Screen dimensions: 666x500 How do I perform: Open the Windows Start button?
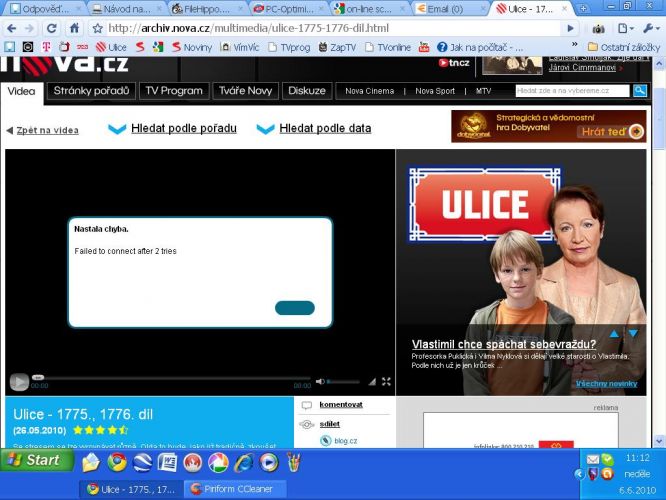(37, 460)
